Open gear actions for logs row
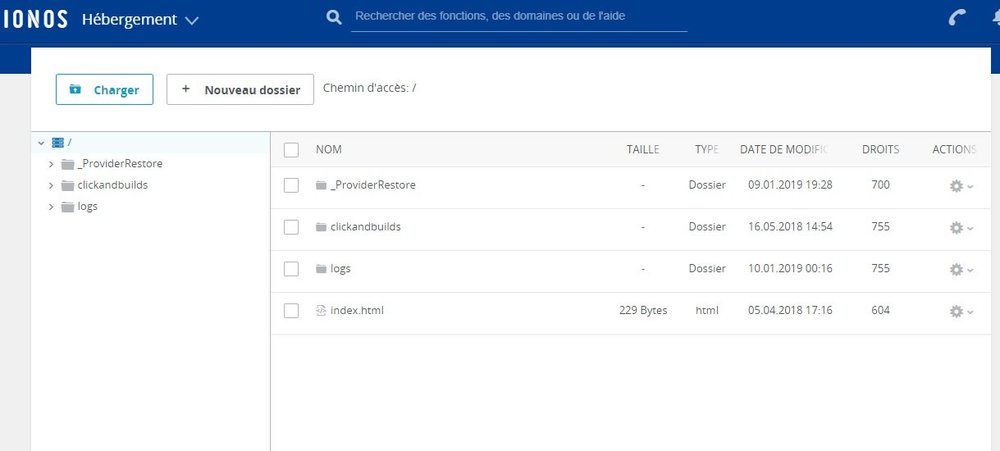Viewport: 1000px width, 451px height. tap(961, 270)
